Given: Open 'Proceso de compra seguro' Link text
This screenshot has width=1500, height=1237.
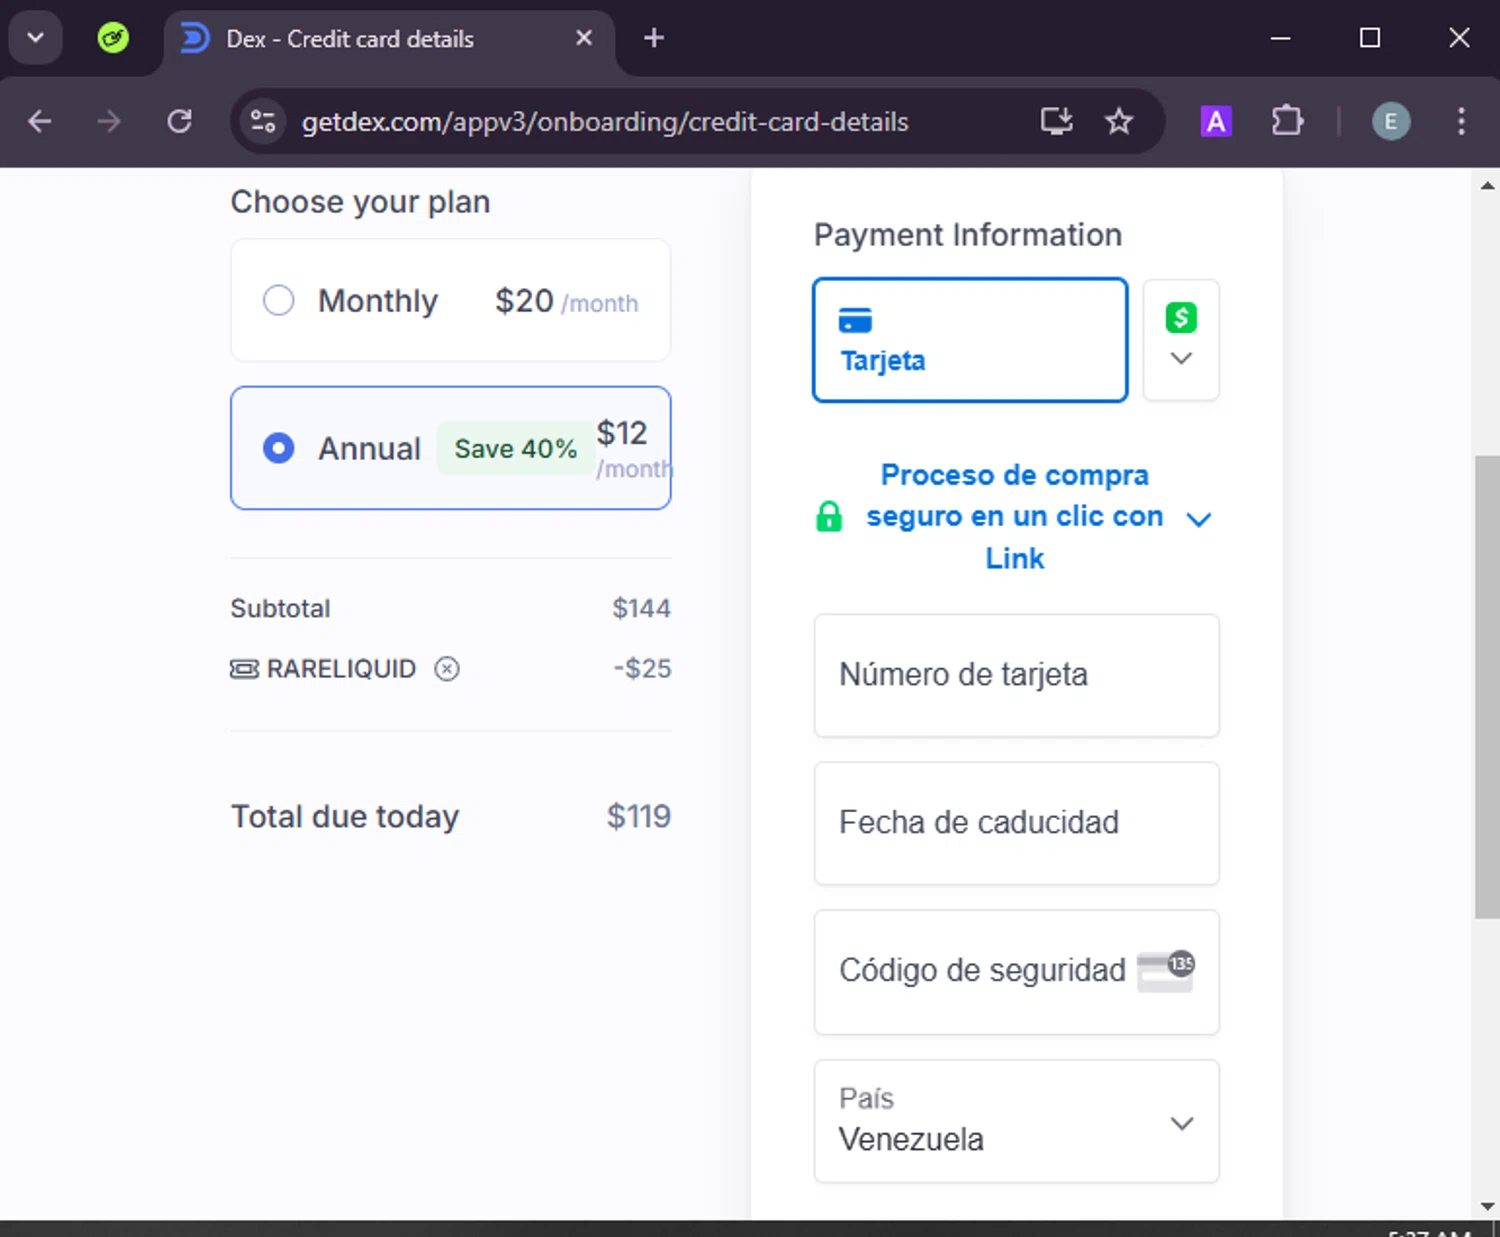Looking at the screenshot, I should pos(1014,516).
